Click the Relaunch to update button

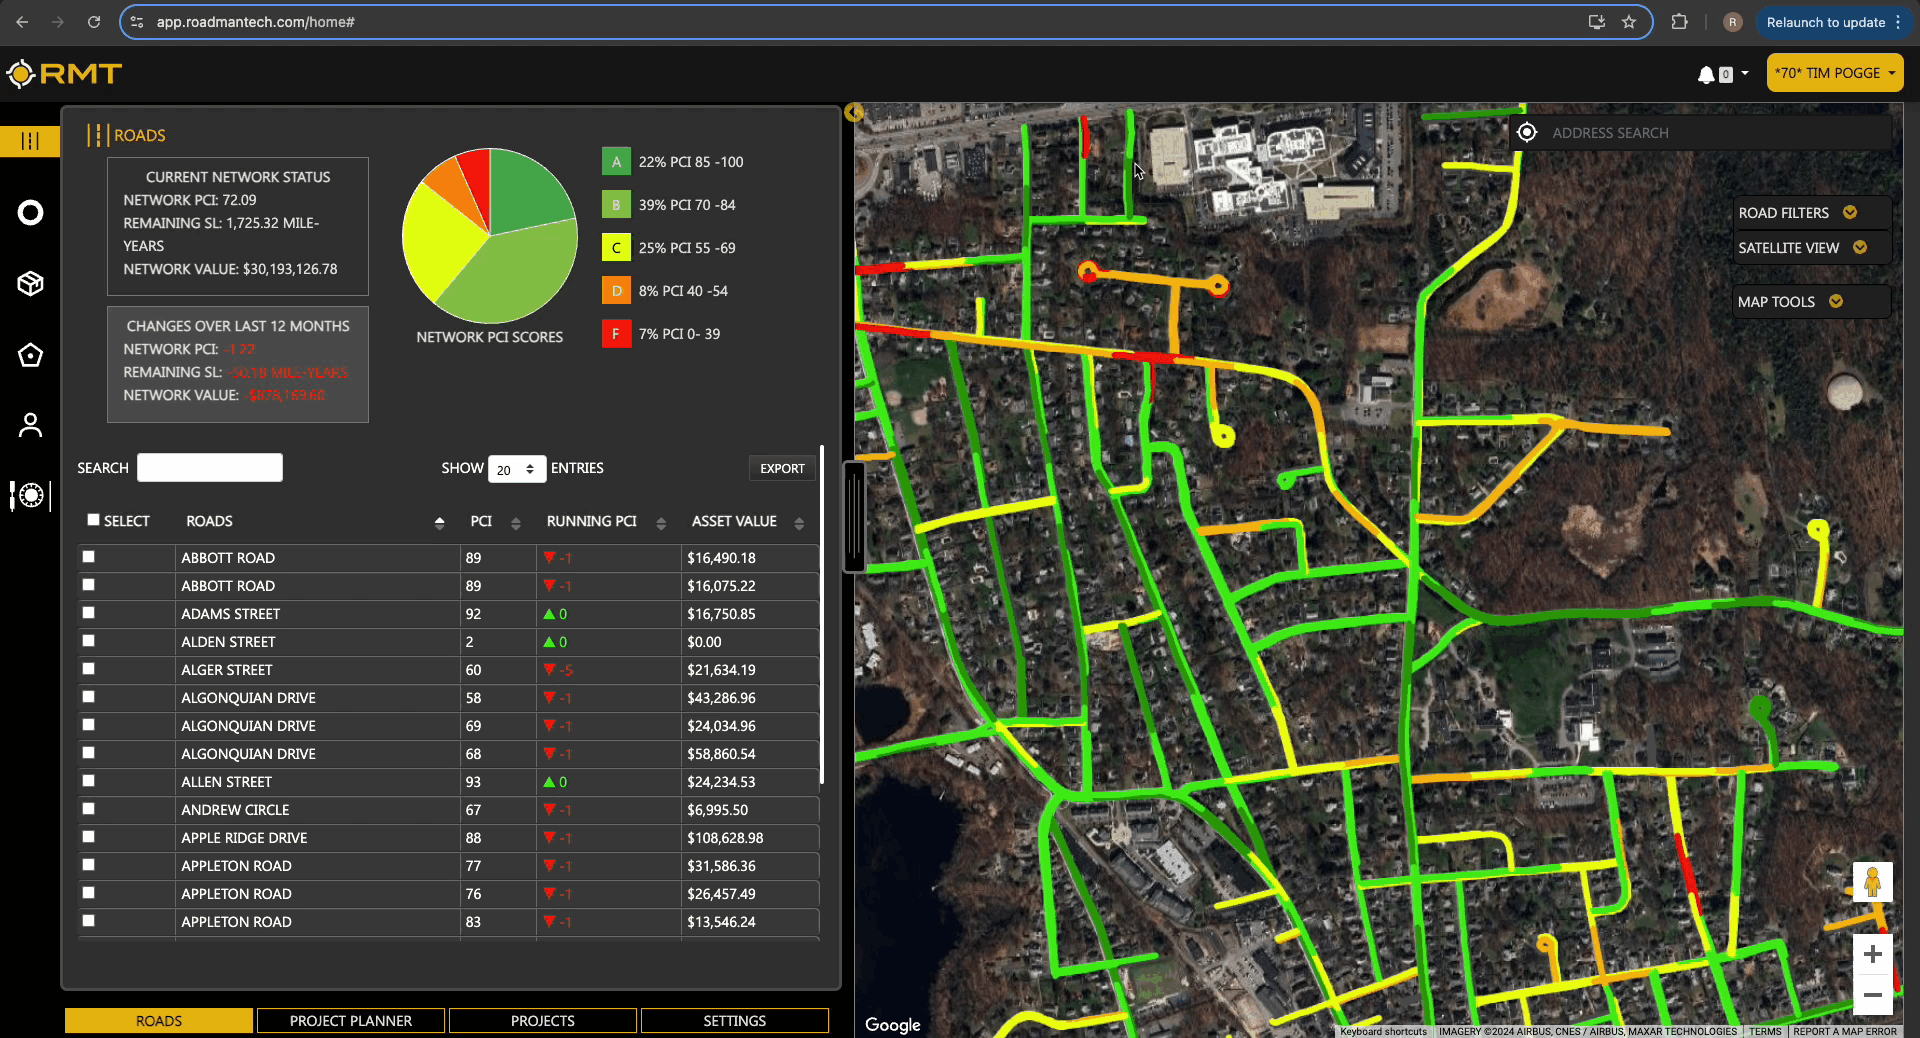[1828, 22]
